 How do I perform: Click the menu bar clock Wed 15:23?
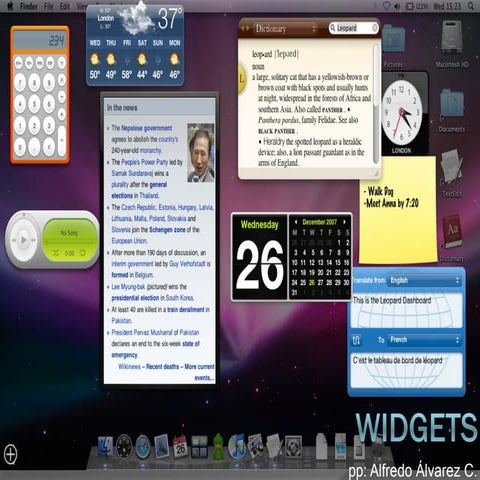[x=447, y=6]
